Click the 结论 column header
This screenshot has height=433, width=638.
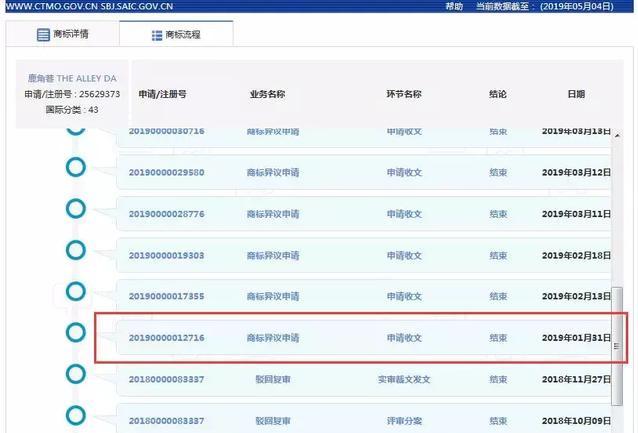(498, 94)
